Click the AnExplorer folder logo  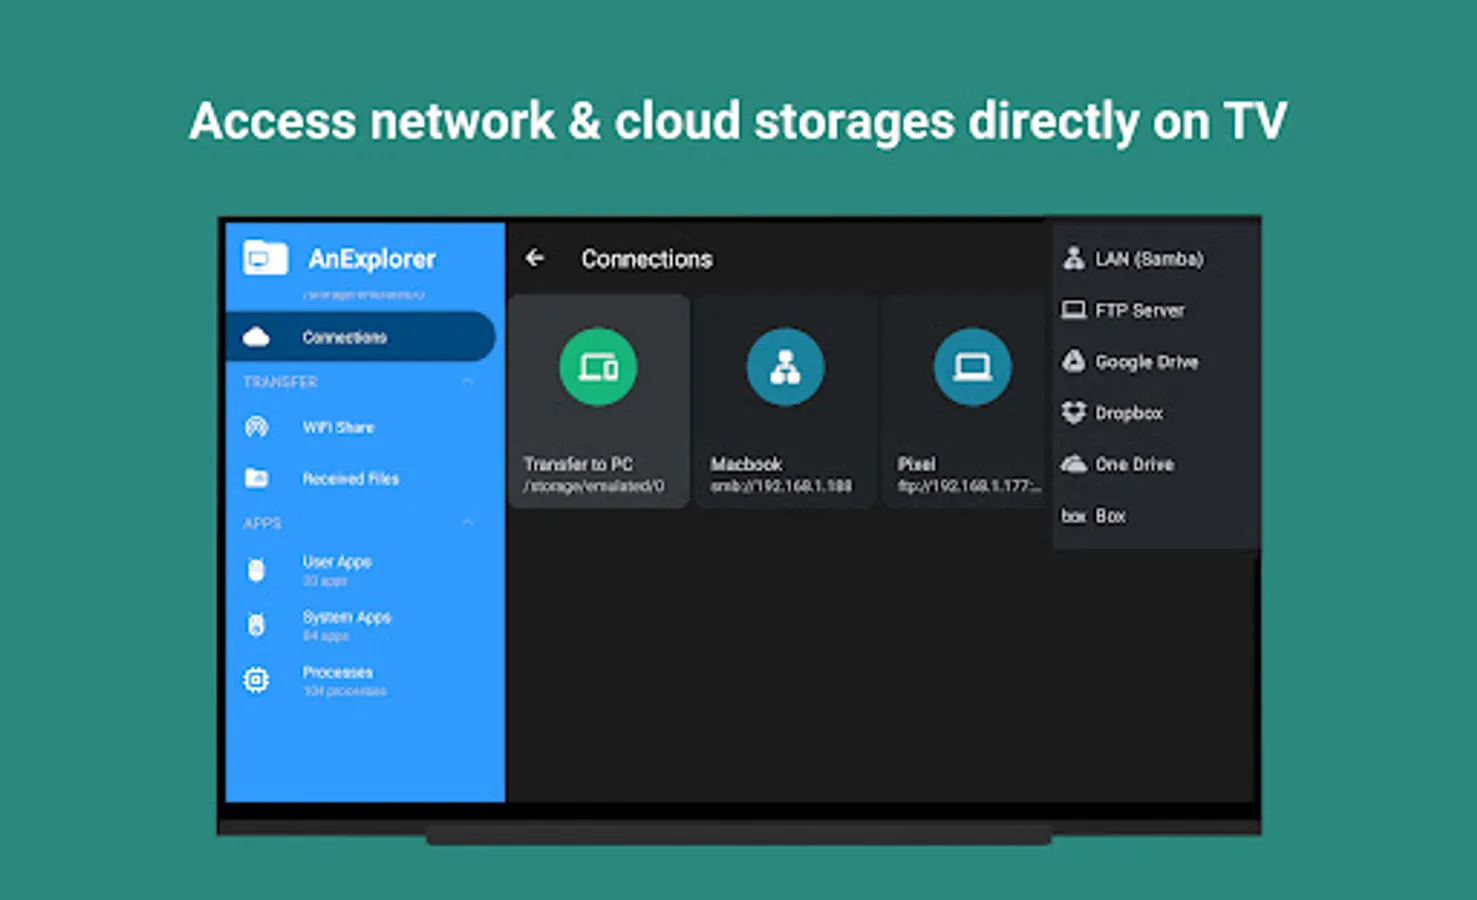point(265,258)
